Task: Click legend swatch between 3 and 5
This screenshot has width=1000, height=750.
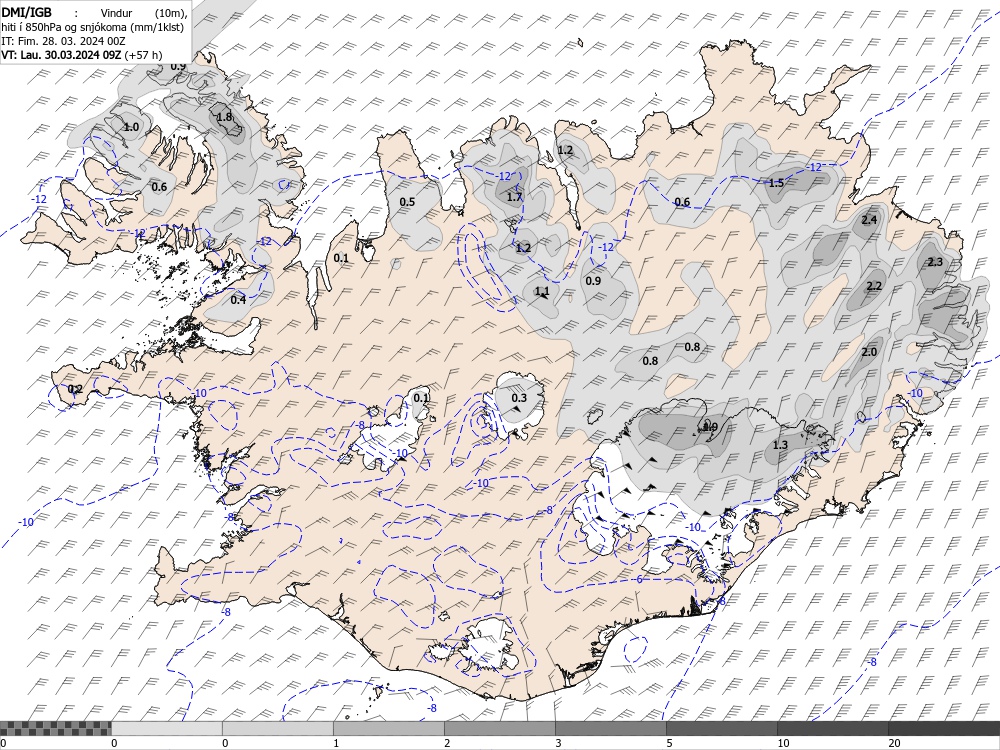Action: pyautogui.click(x=610, y=728)
